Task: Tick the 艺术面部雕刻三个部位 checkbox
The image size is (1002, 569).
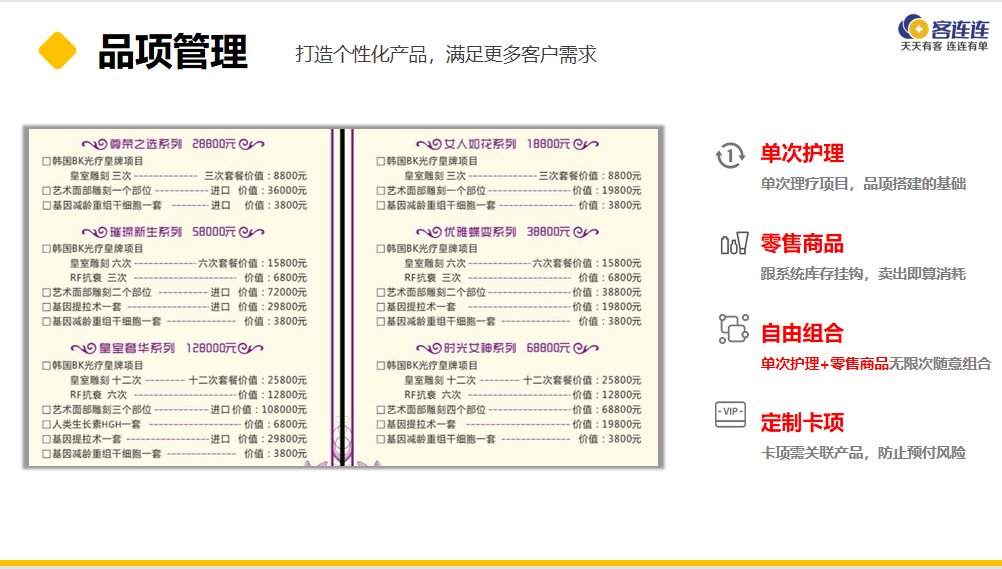Action: pyautogui.click(x=46, y=410)
